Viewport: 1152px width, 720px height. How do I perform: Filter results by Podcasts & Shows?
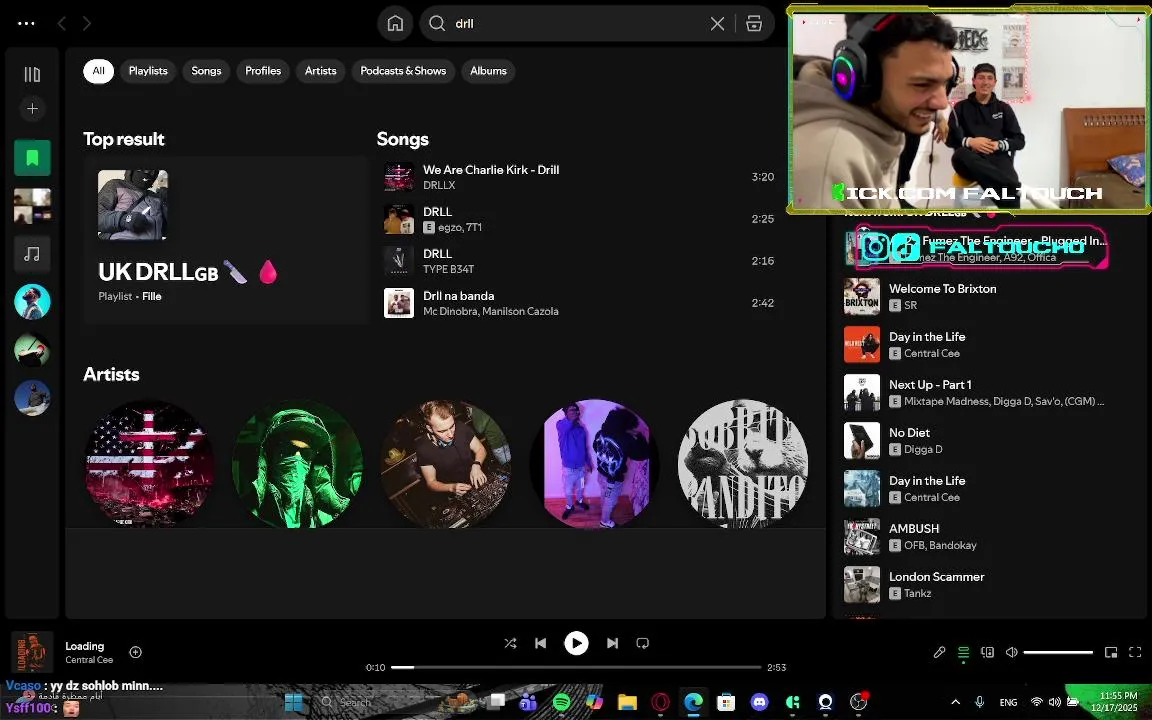pyautogui.click(x=403, y=71)
